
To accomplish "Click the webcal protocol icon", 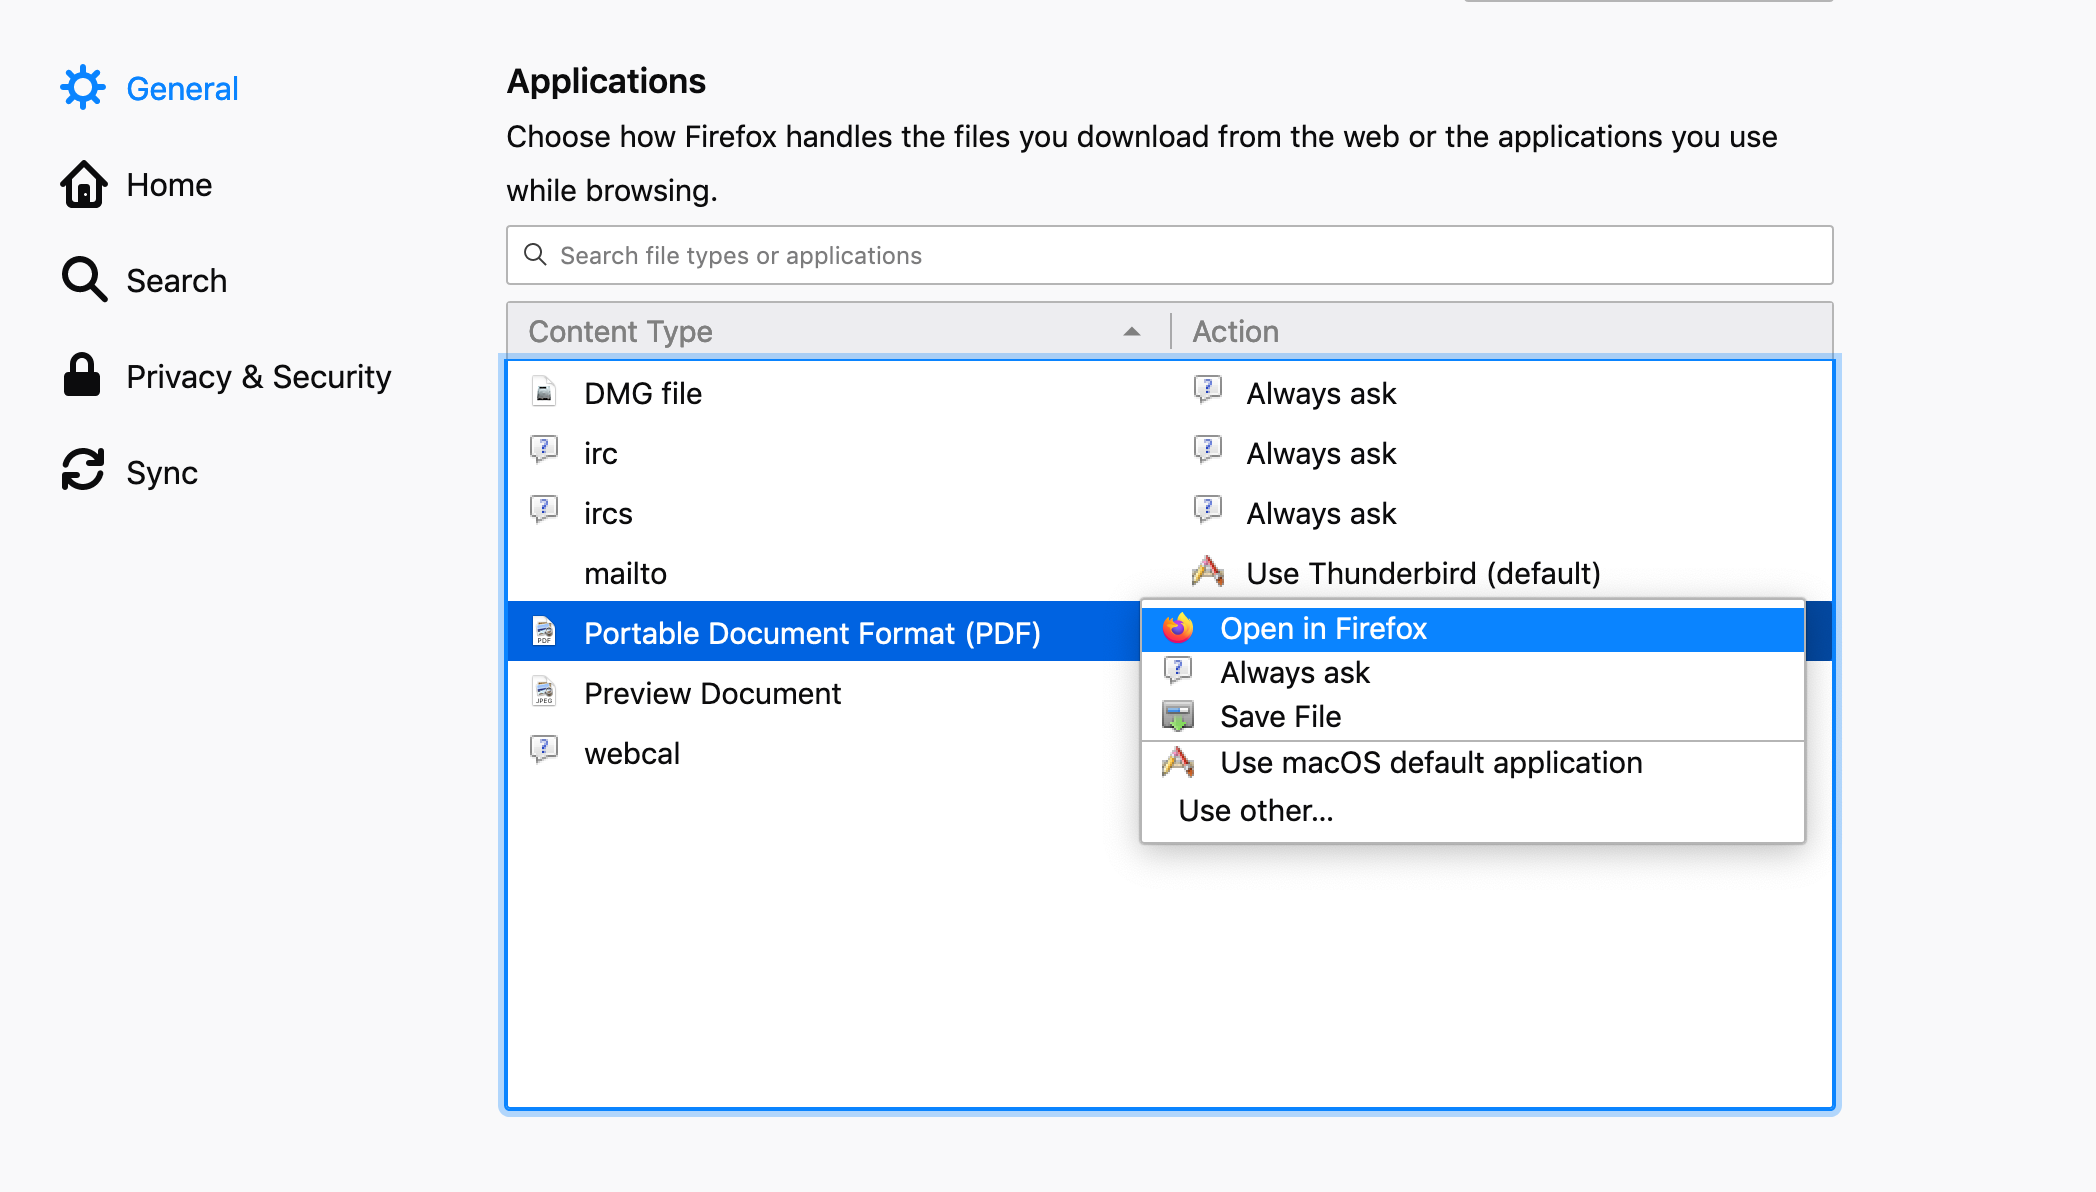I will (x=544, y=750).
